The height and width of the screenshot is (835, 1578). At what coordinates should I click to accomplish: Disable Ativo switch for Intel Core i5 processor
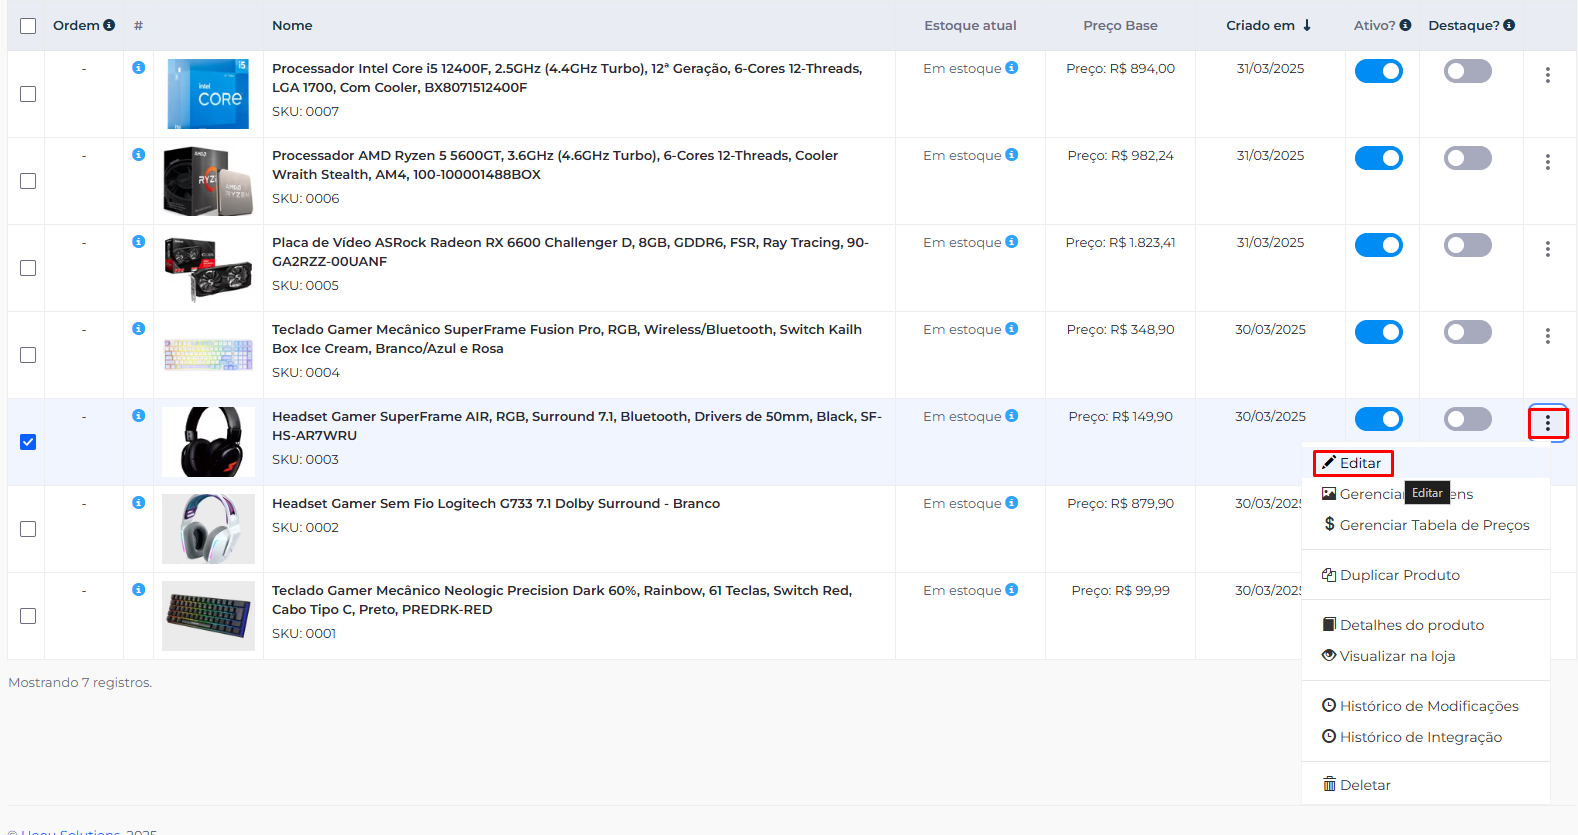point(1378,71)
